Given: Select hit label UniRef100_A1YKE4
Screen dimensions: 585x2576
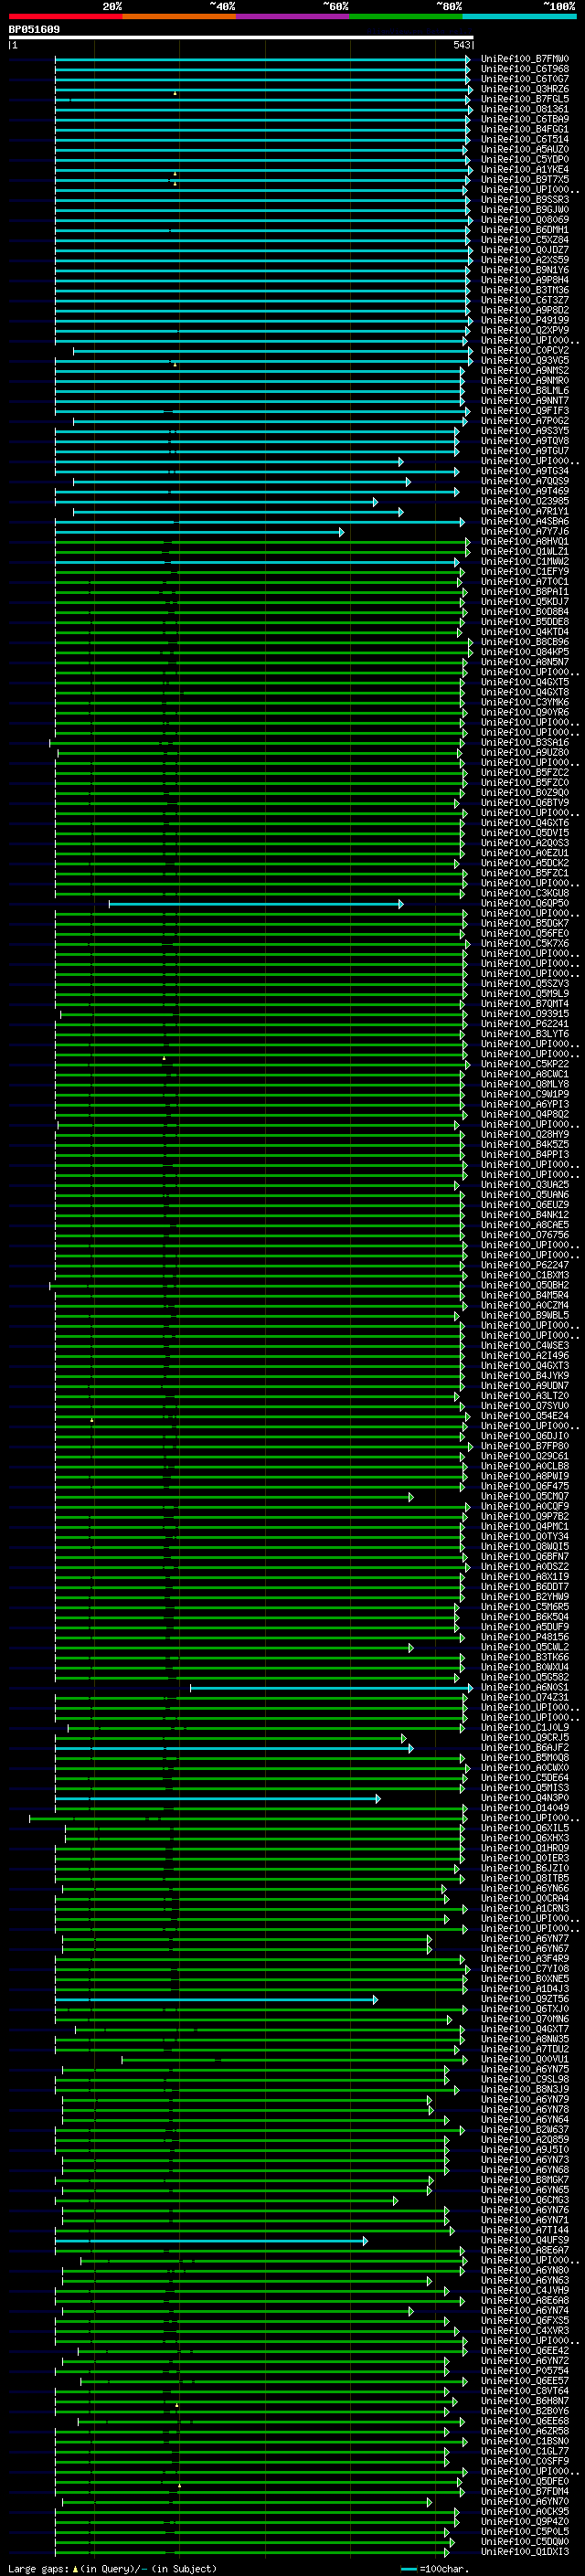Looking at the screenshot, I should click(525, 169).
